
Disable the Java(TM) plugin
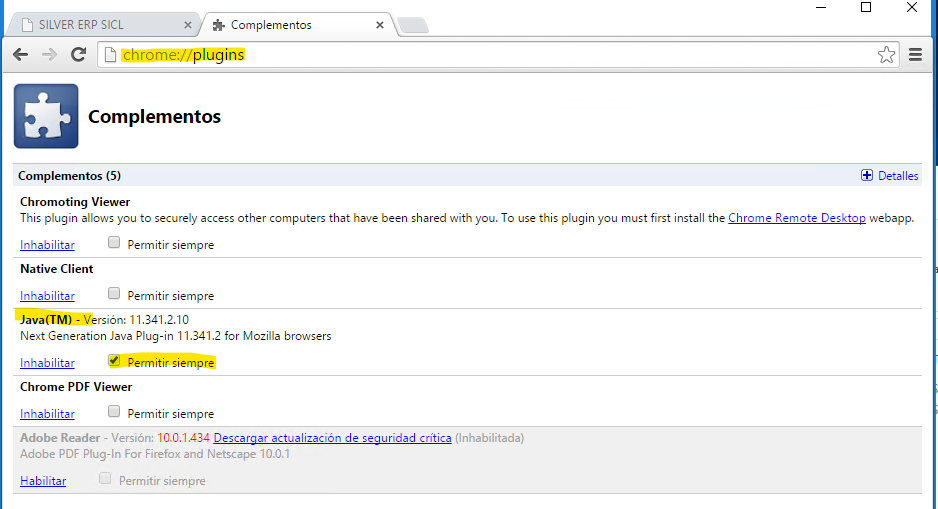pyautogui.click(x=47, y=362)
